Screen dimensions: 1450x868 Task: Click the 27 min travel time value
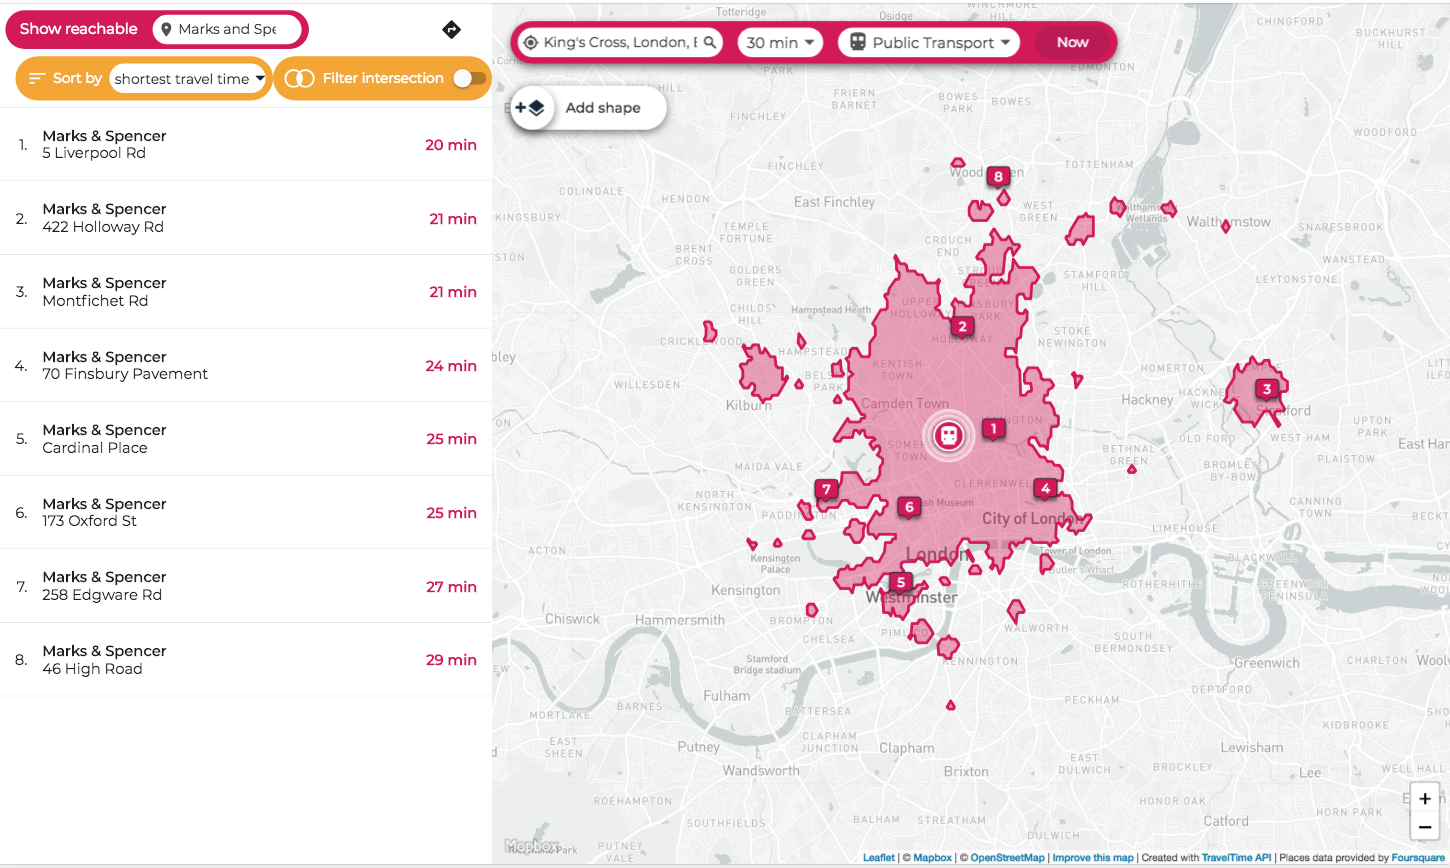click(x=451, y=587)
